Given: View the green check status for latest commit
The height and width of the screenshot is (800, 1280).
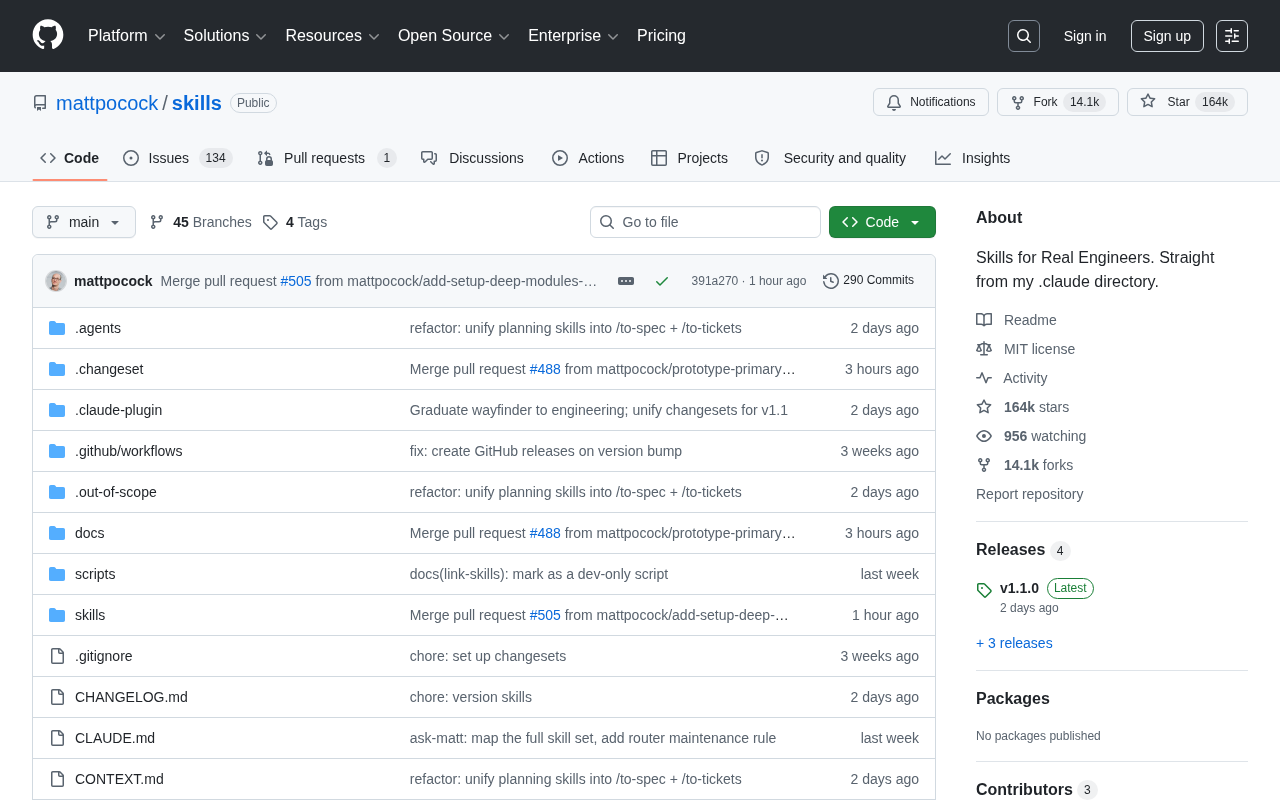Looking at the screenshot, I should pyautogui.click(x=662, y=281).
